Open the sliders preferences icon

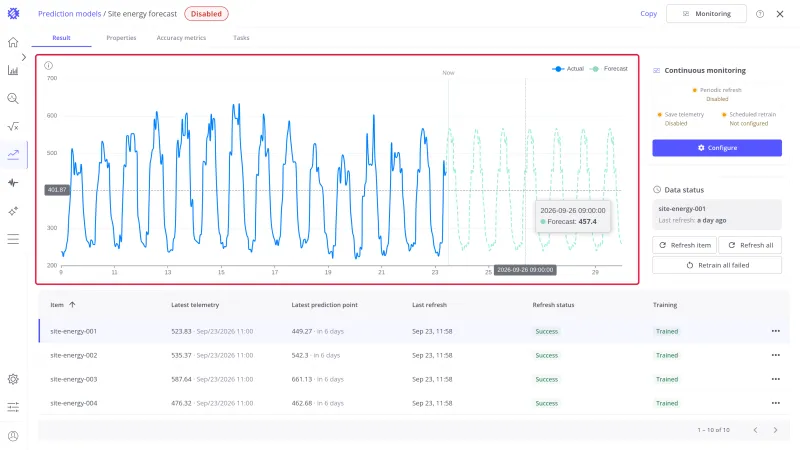[x=13, y=407]
